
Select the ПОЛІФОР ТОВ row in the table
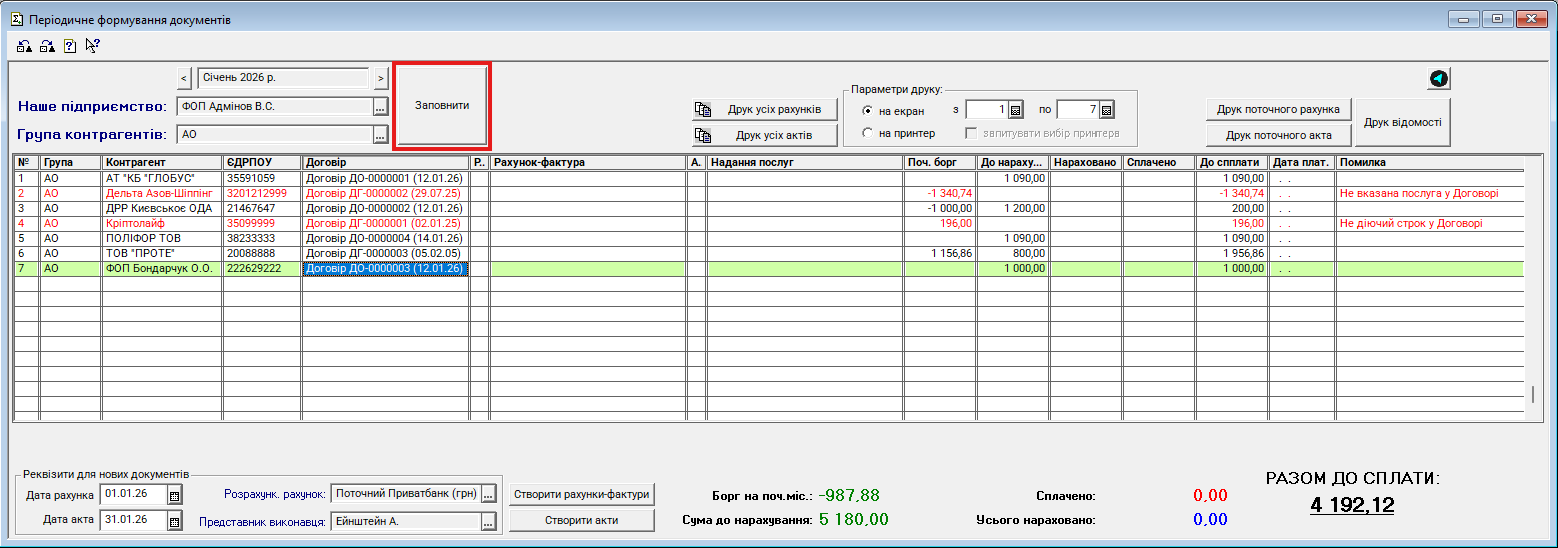point(161,239)
